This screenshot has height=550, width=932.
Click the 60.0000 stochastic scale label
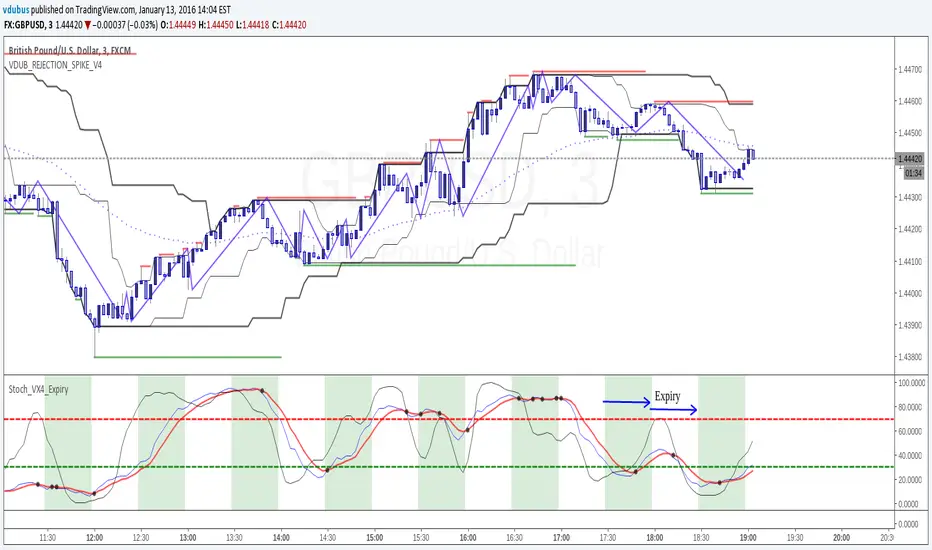[x=912, y=432]
